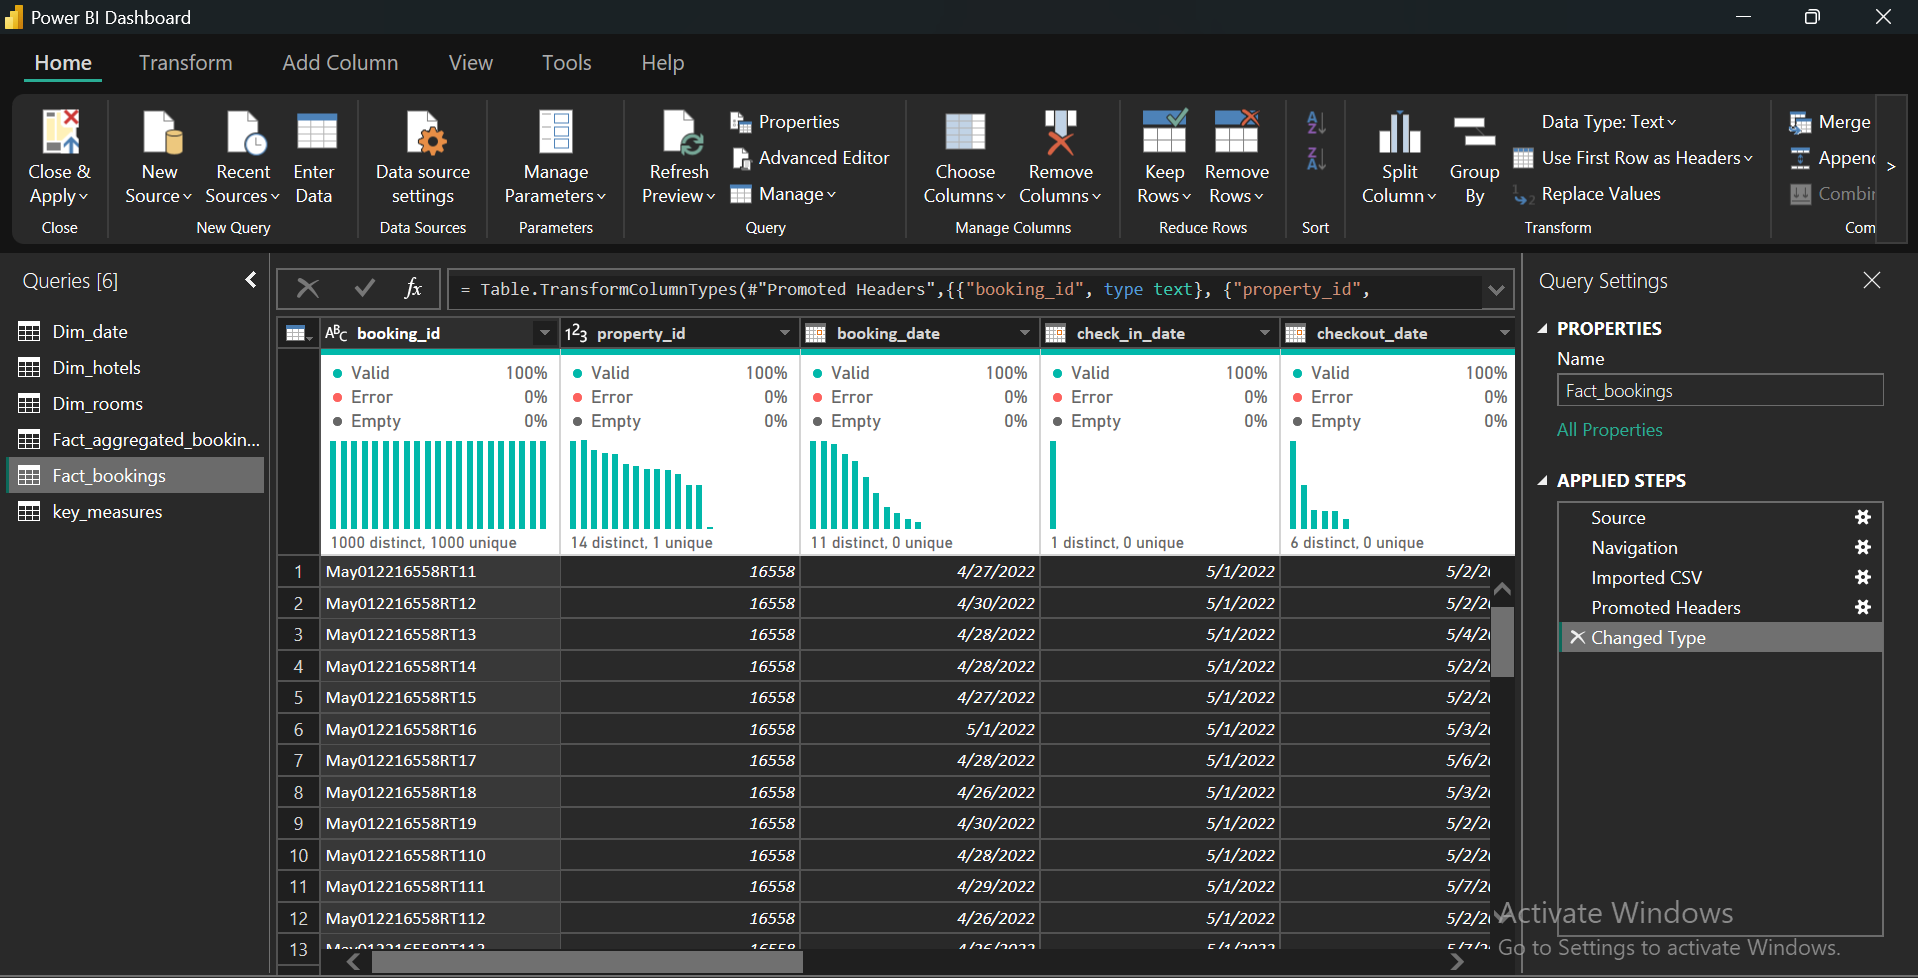
Task: Cancel formula bar edit with X
Action: [x=308, y=289]
